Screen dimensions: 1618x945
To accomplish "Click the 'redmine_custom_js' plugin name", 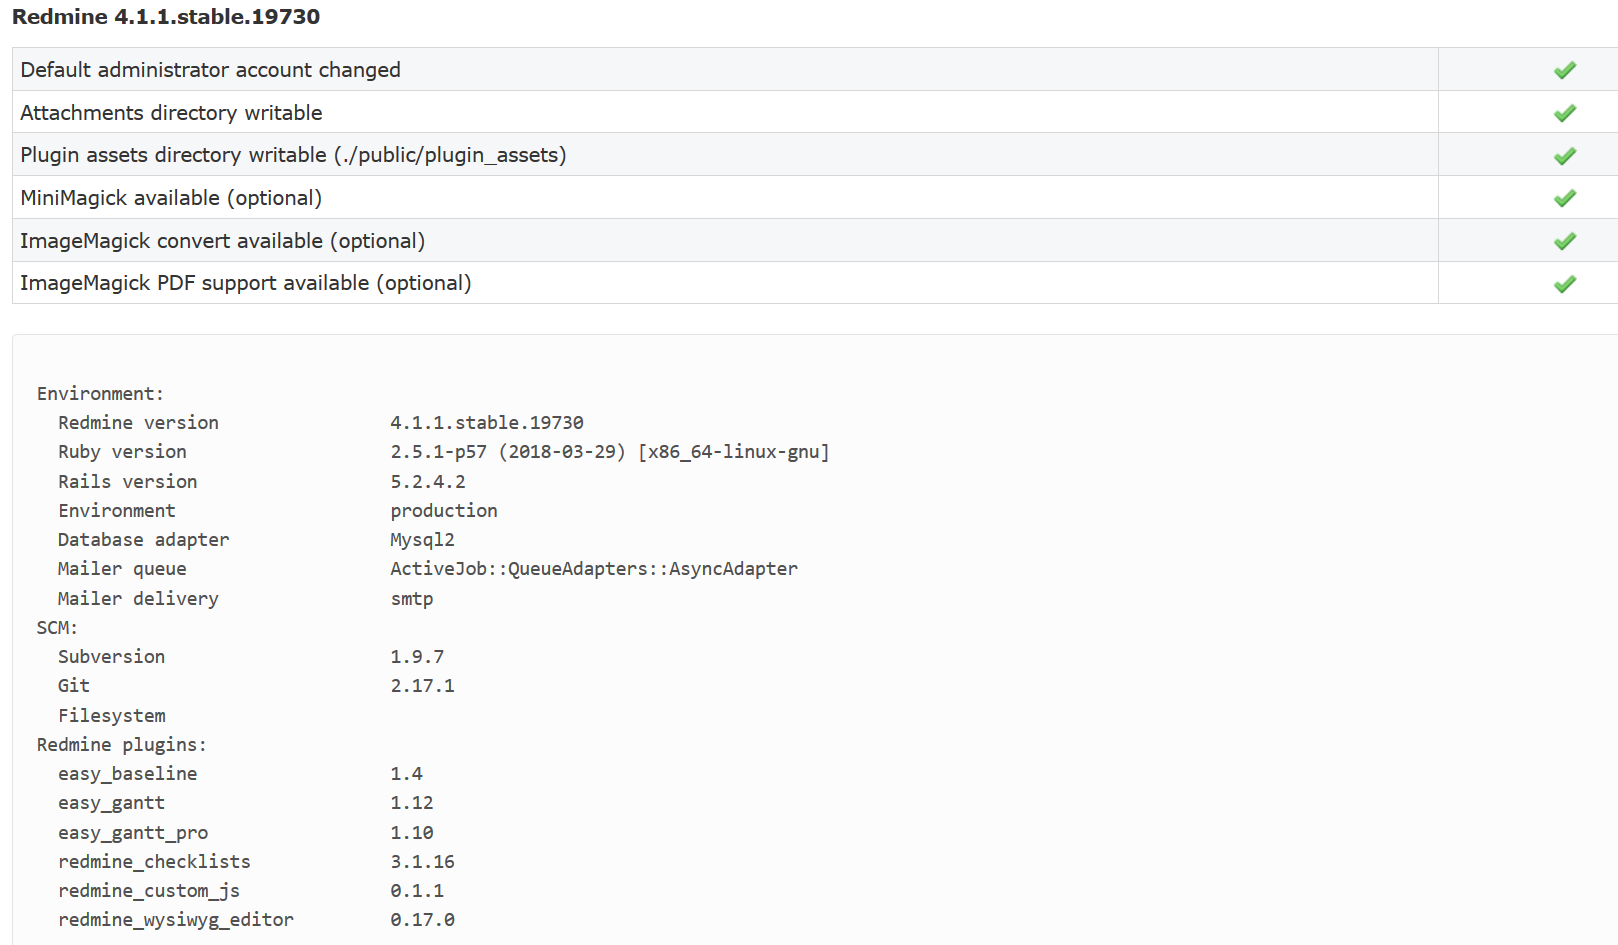I will click(149, 891).
